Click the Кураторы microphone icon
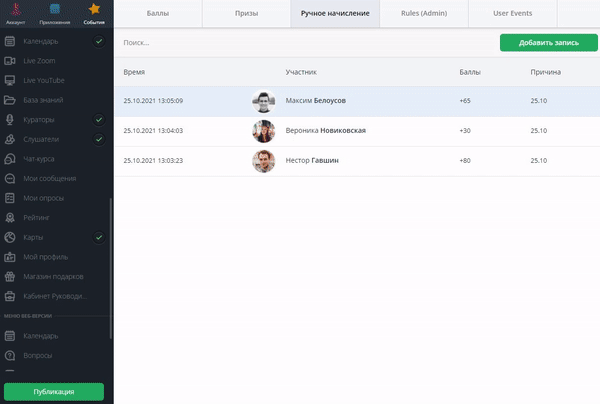The width and height of the screenshot is (600, 404). click(x=10, y=120)
